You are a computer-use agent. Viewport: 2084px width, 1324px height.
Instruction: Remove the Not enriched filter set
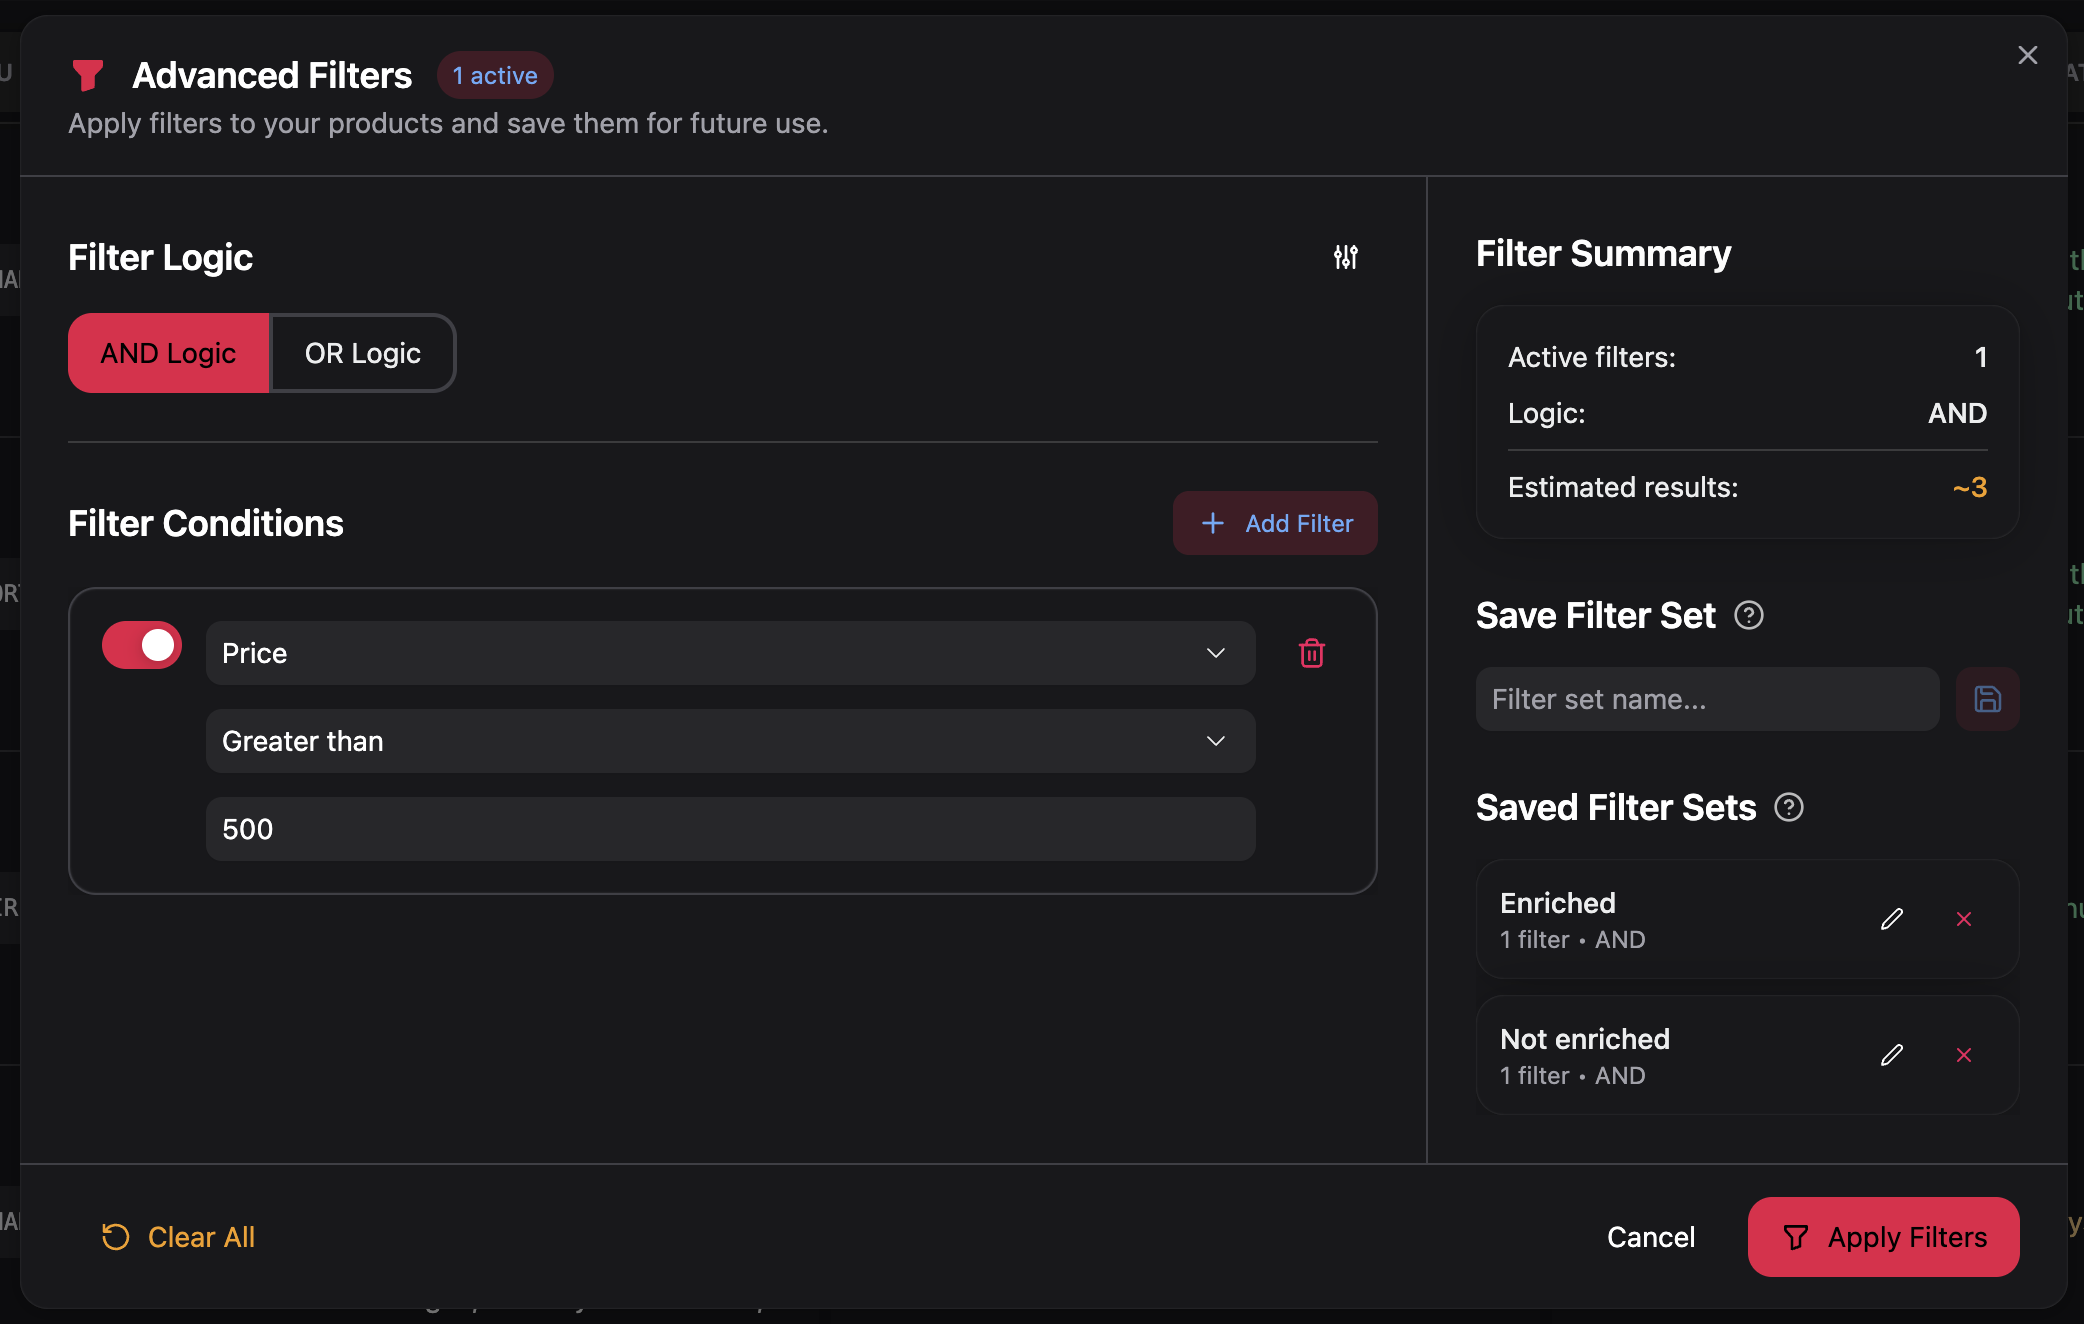(1963, 1055)
